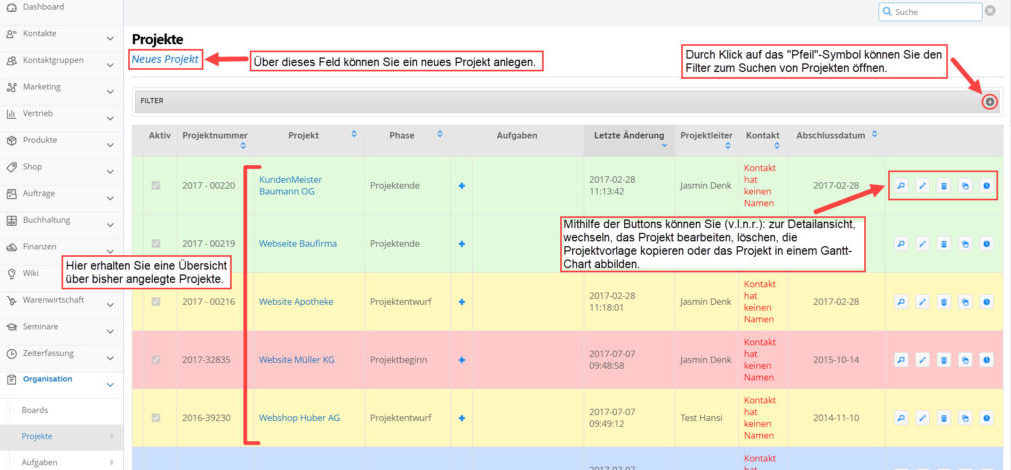Add task to Webseite Baufirma via plus

coord(462,244)
